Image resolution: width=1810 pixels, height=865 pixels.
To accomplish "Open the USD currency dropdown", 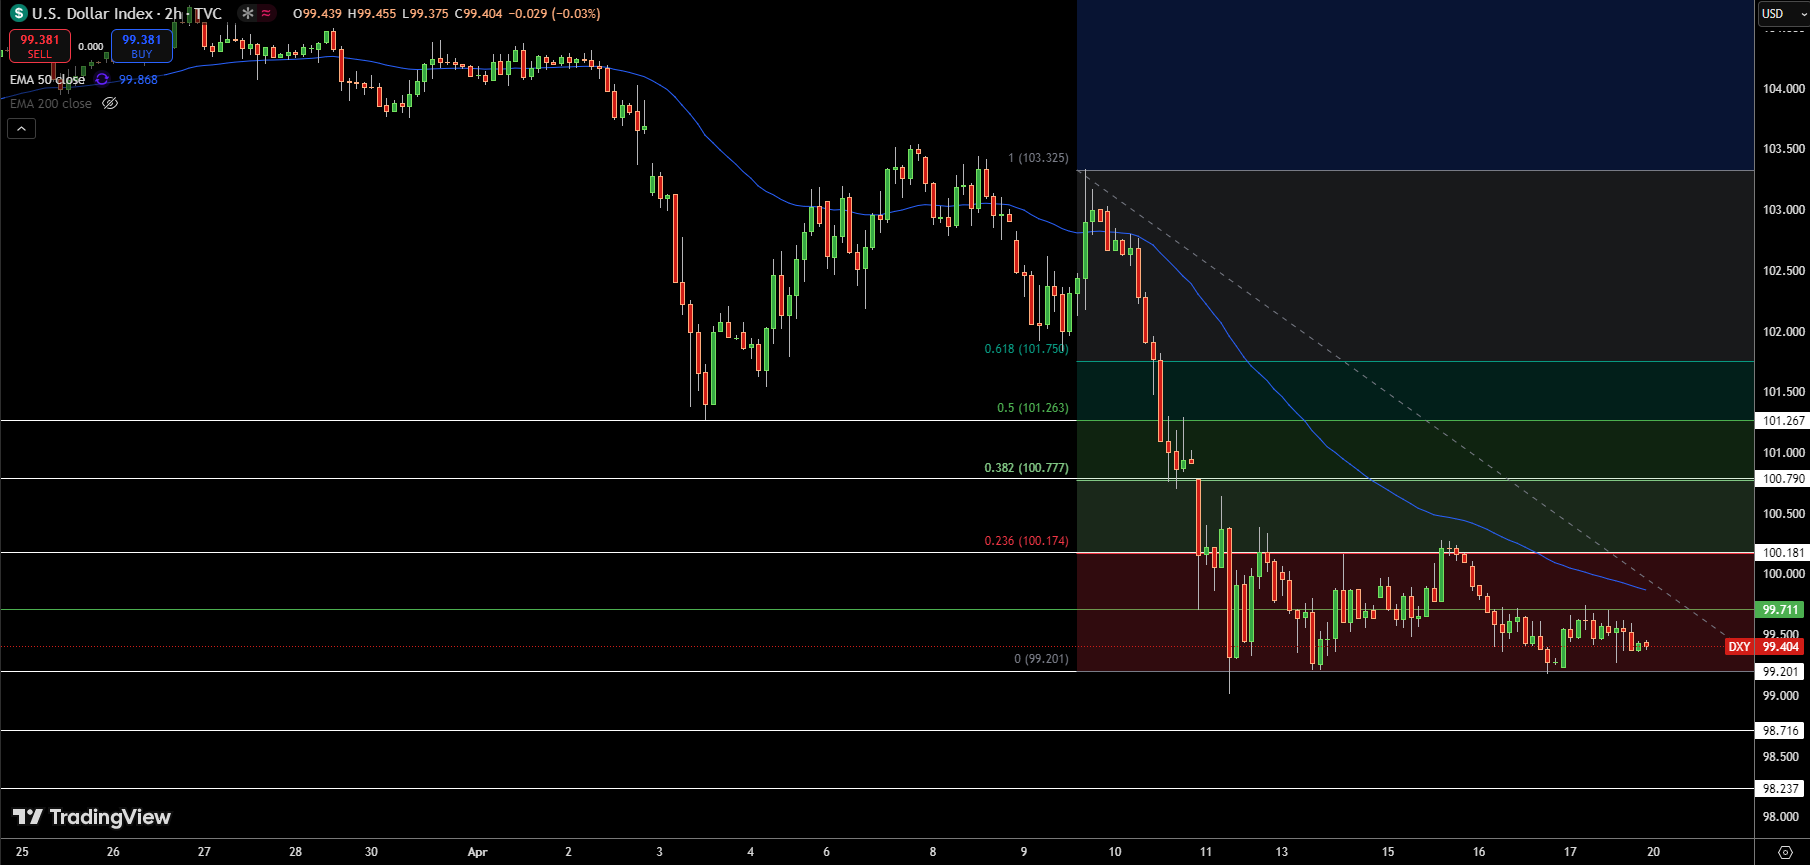I will [1783, 13].
